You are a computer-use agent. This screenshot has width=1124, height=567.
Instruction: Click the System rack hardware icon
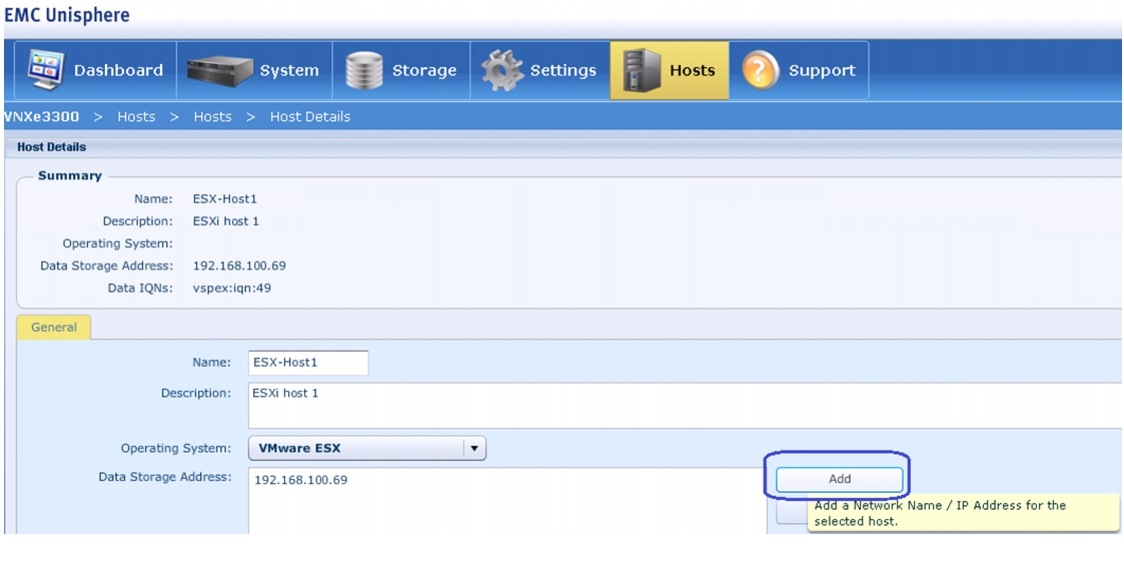[x=219, y=70]
